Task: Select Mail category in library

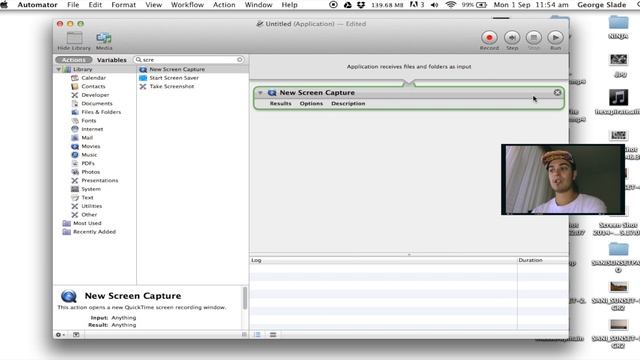Action: [x=87, y=138]
